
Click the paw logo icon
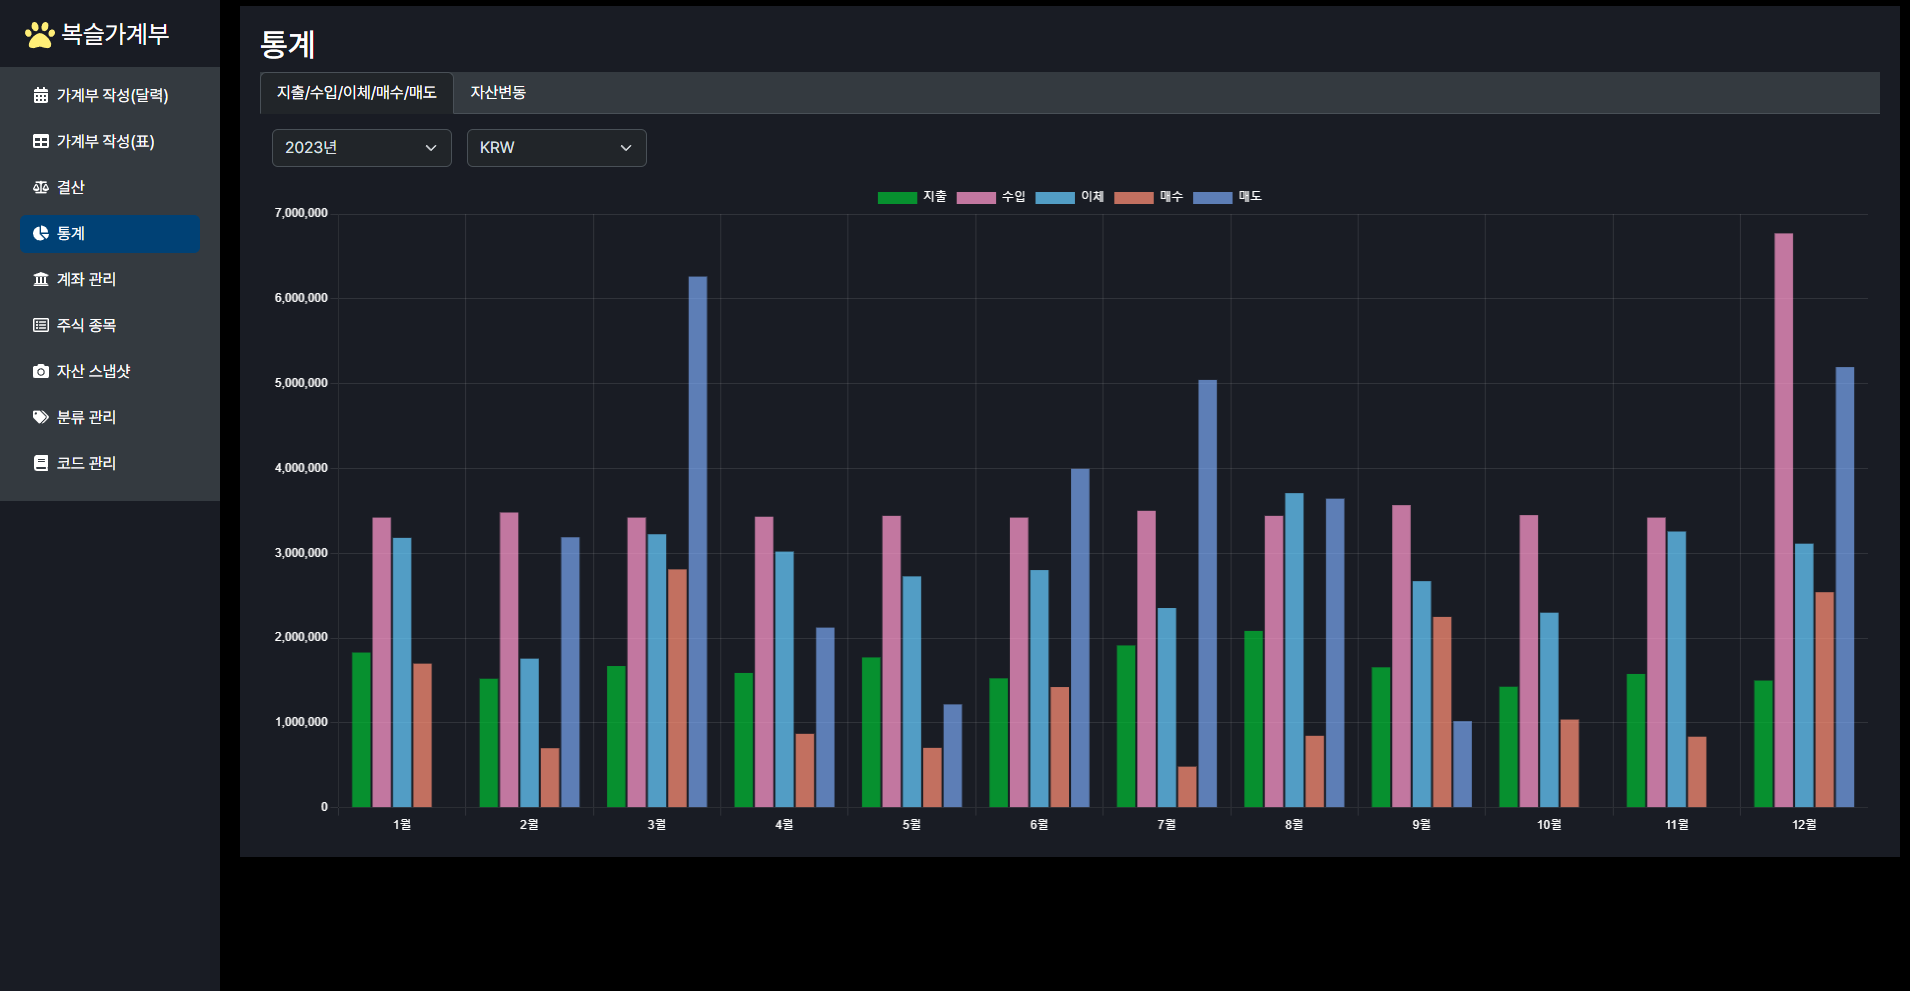[40, 35]
